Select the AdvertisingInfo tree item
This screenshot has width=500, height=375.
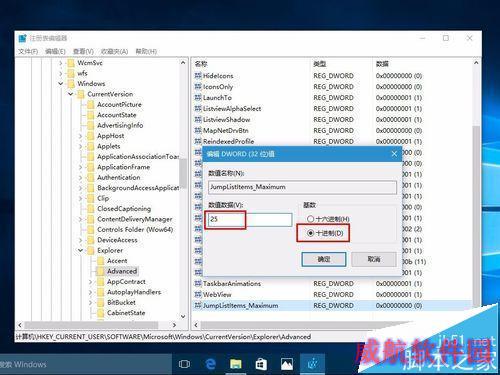pos(120,126)
